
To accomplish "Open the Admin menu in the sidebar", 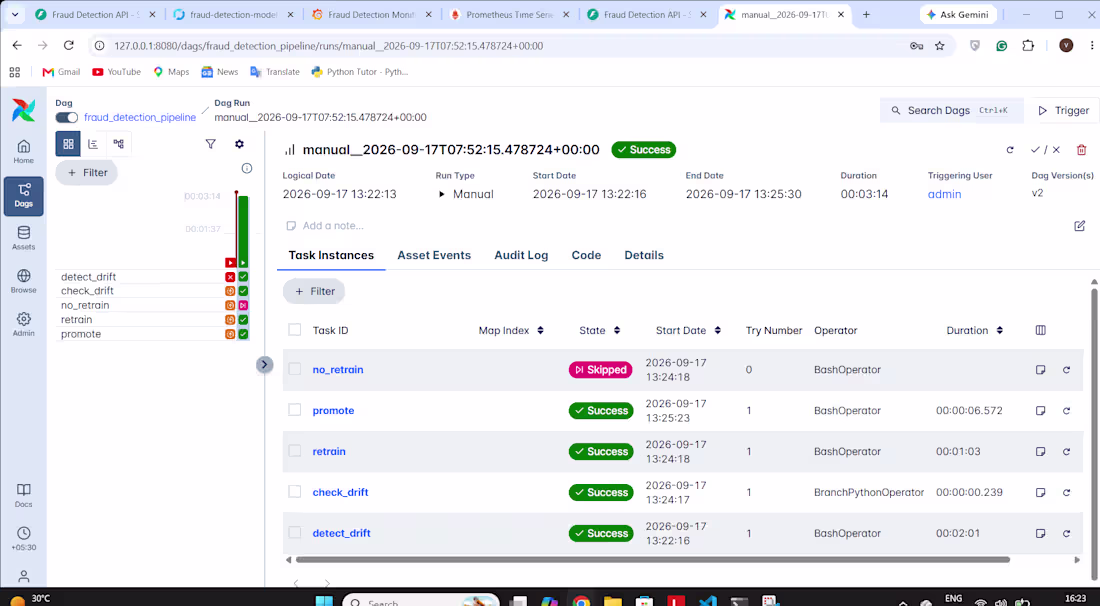I will coord(23,325).
